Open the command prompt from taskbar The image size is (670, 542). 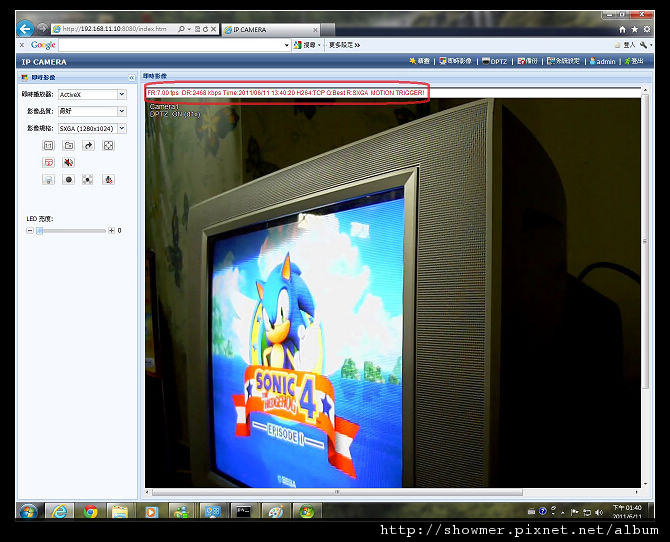pos(244,511)
